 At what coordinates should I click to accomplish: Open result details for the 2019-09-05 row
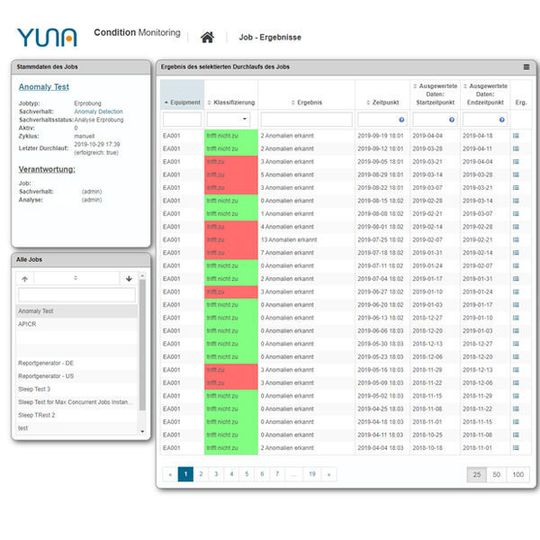(x=516, y=162)
